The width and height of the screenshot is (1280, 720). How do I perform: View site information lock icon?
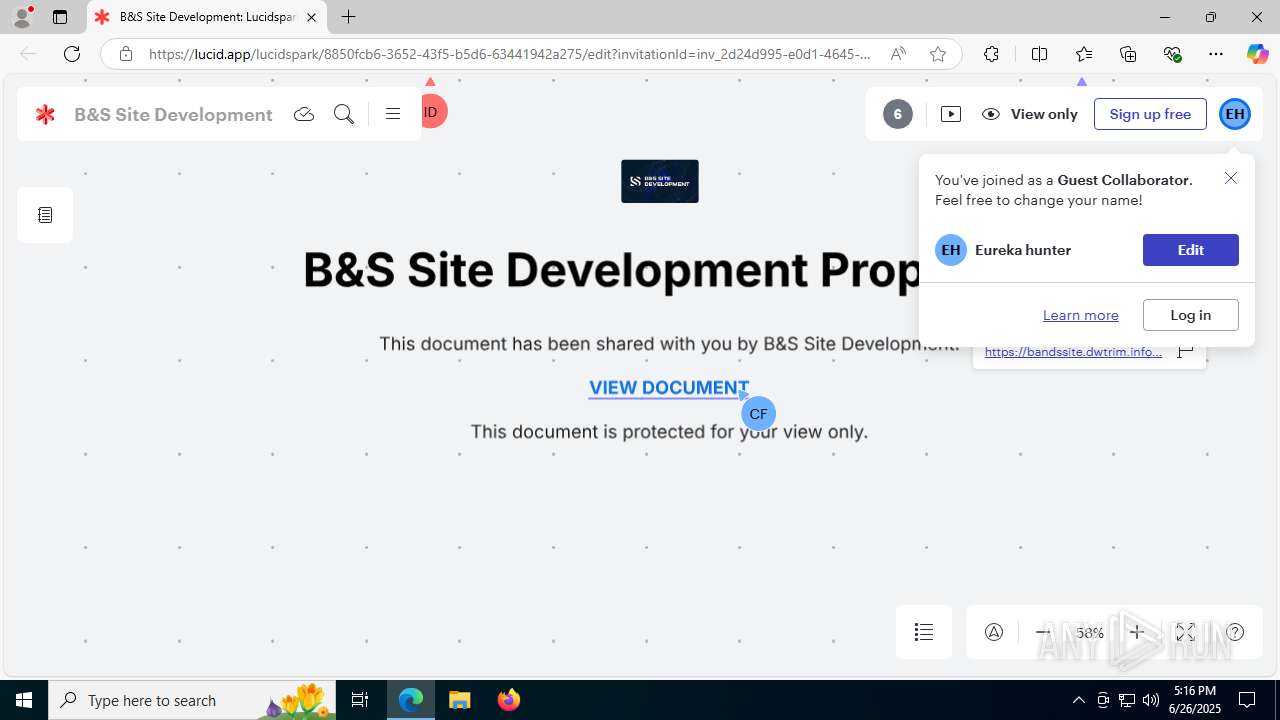(x=125, y=54)
